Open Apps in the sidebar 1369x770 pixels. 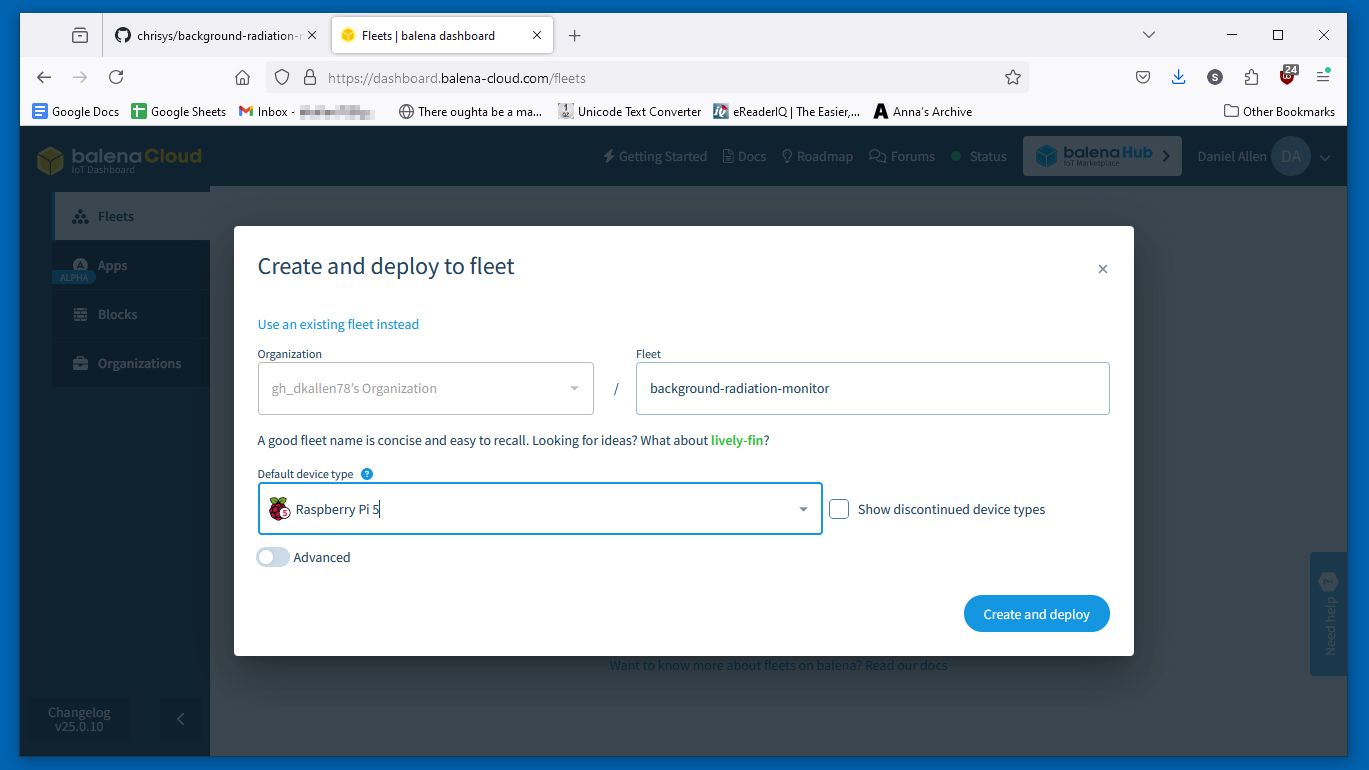[131, 265]
